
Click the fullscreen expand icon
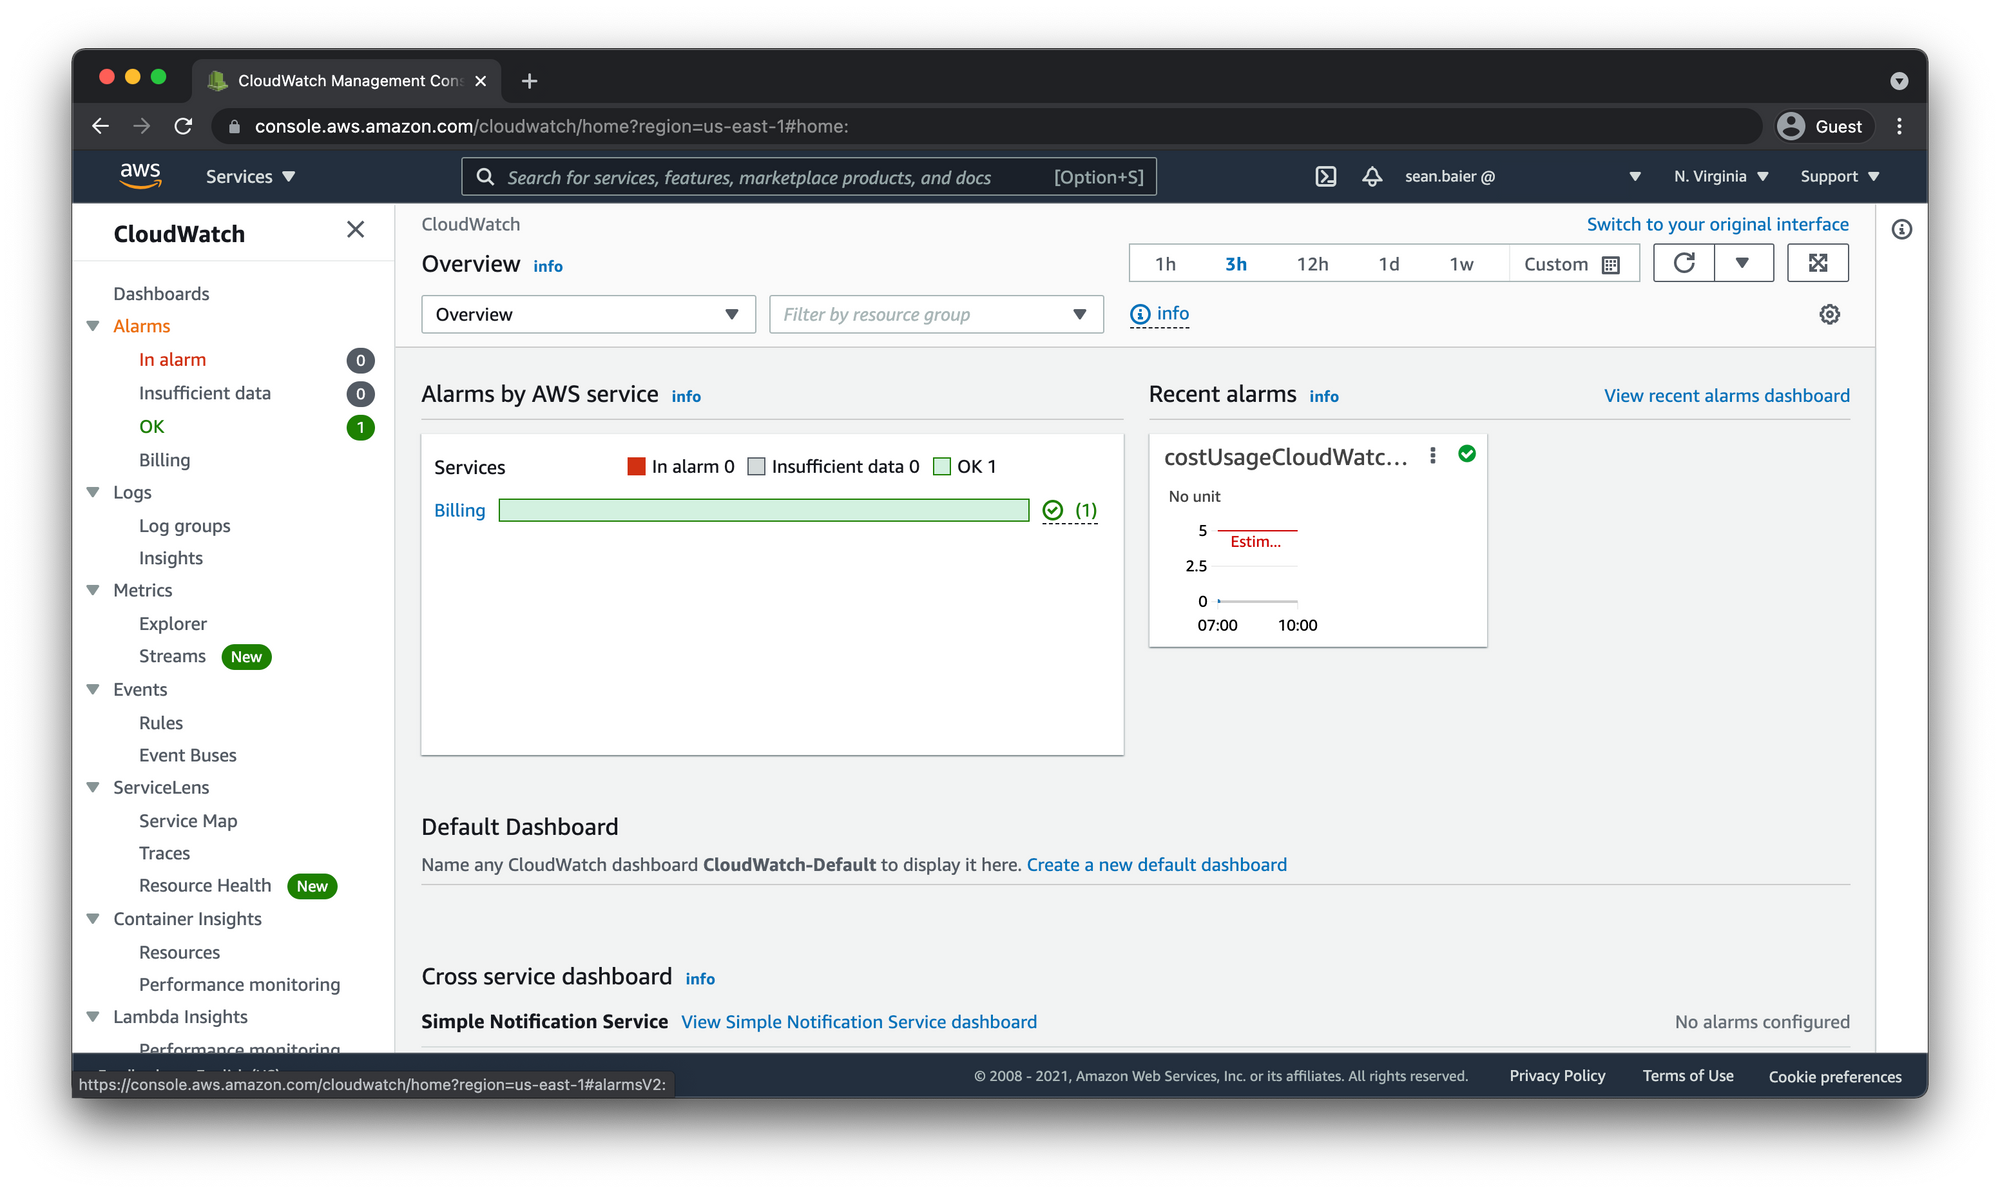pos(1818,263)
